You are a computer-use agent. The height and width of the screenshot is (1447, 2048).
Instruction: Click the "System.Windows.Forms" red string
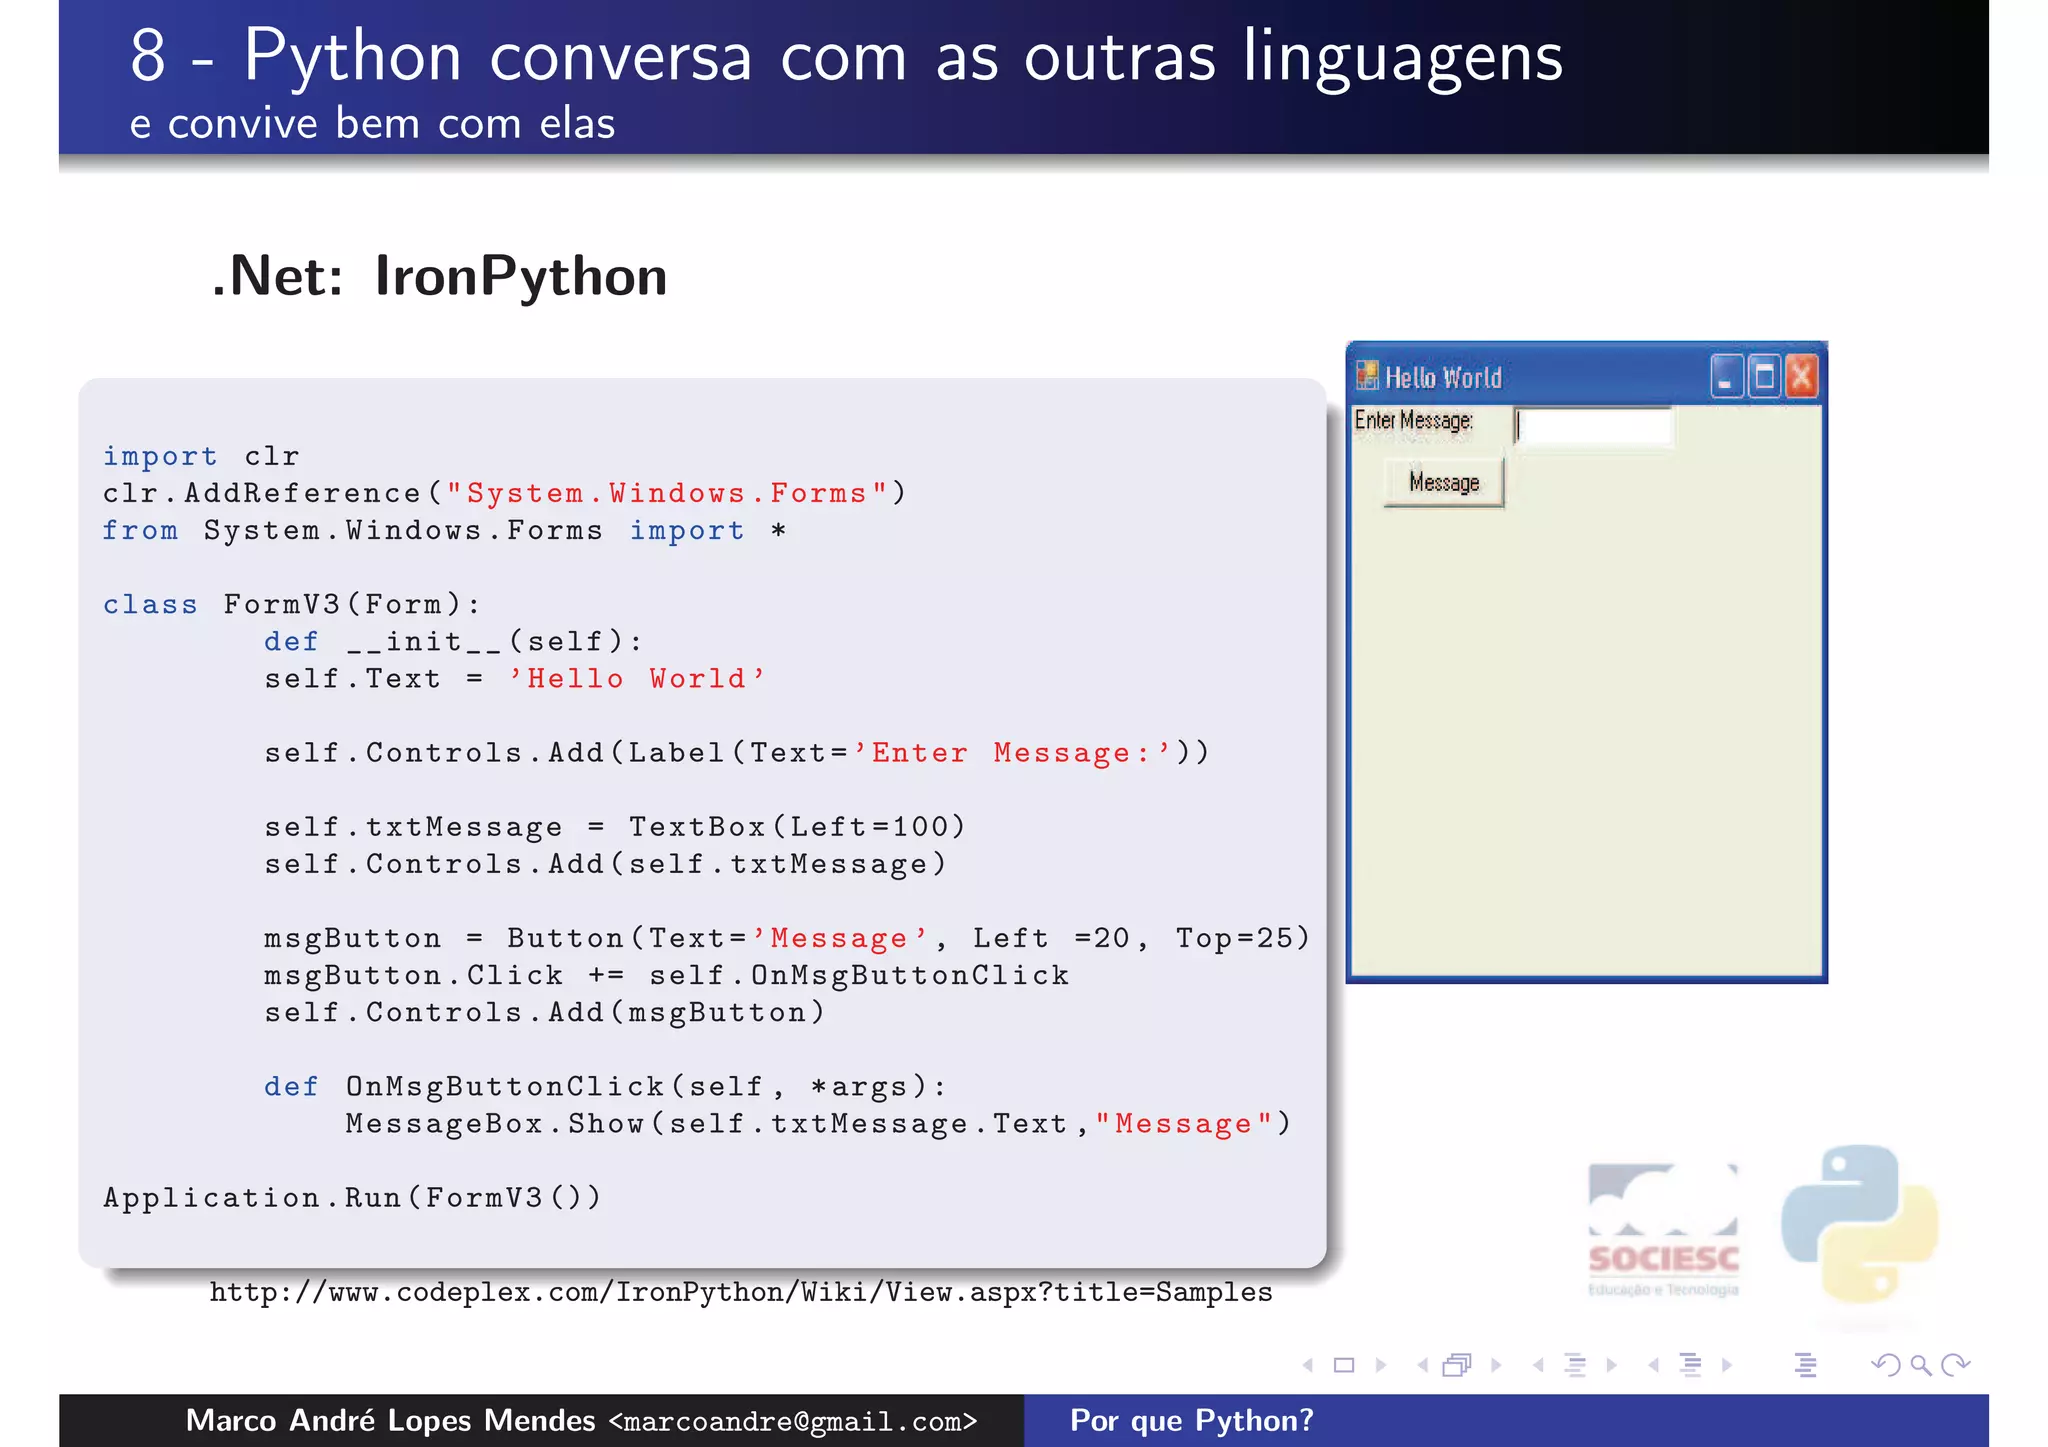pos(667,494)
